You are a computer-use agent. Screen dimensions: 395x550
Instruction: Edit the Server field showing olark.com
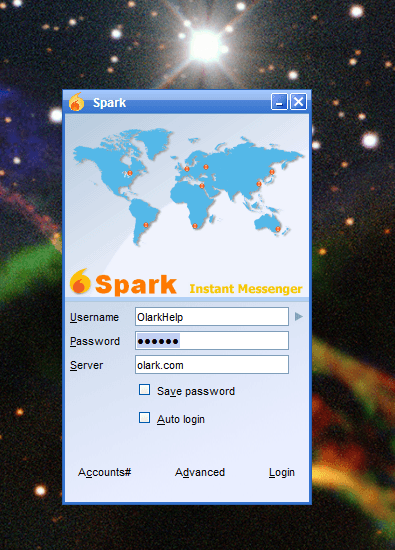click(212, 365)
